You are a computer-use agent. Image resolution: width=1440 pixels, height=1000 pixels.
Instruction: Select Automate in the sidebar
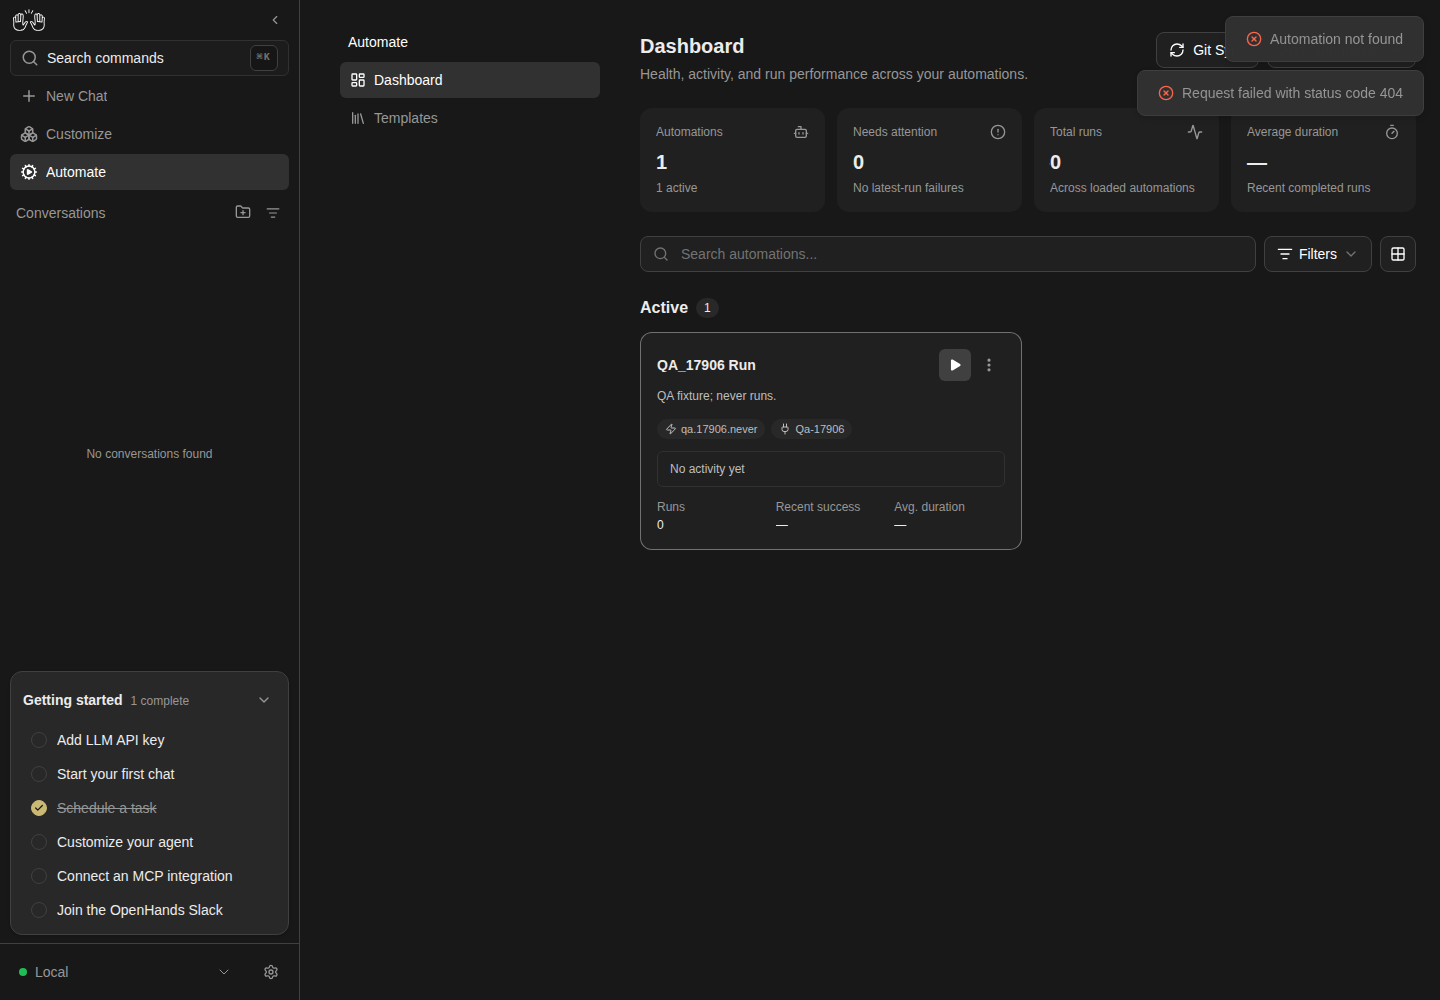[x=149, y=172]
